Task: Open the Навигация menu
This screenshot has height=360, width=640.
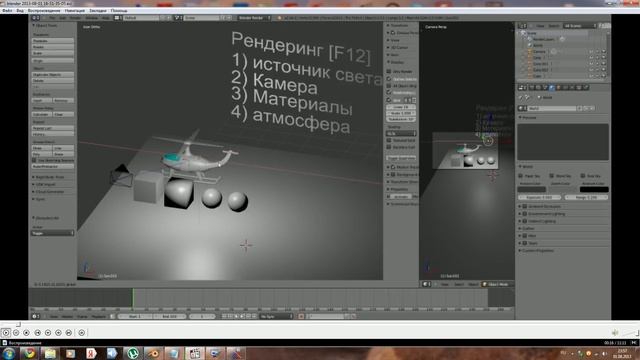Action: (75, 11)
